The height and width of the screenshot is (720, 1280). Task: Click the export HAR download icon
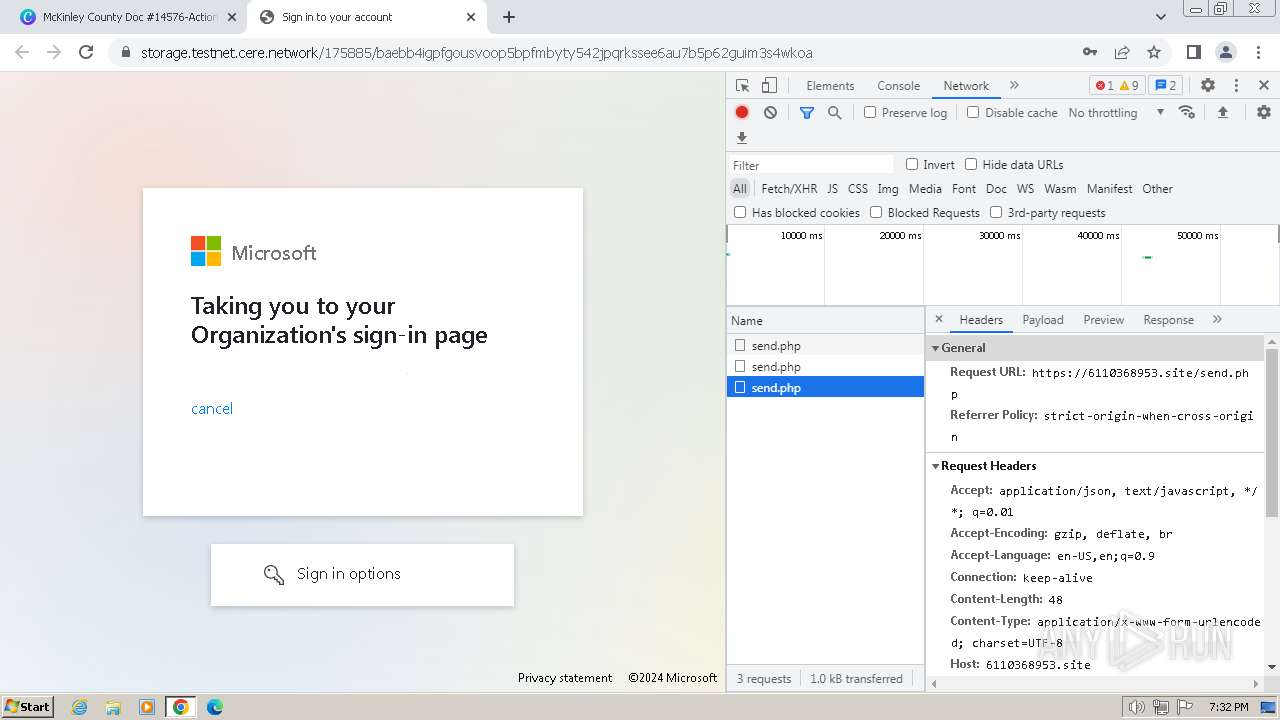742,138
